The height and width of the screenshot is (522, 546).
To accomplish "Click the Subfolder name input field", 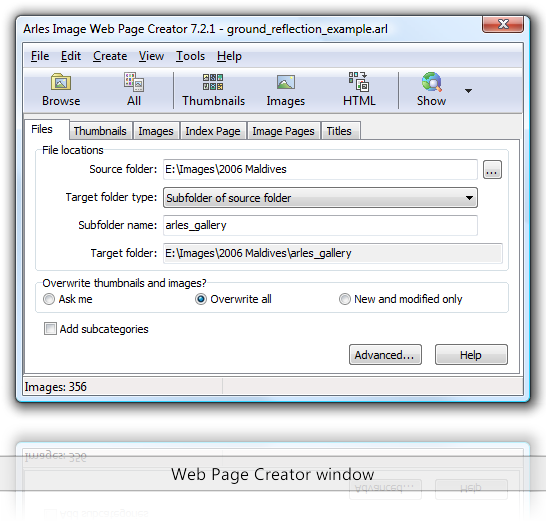I will pos(320,225).
